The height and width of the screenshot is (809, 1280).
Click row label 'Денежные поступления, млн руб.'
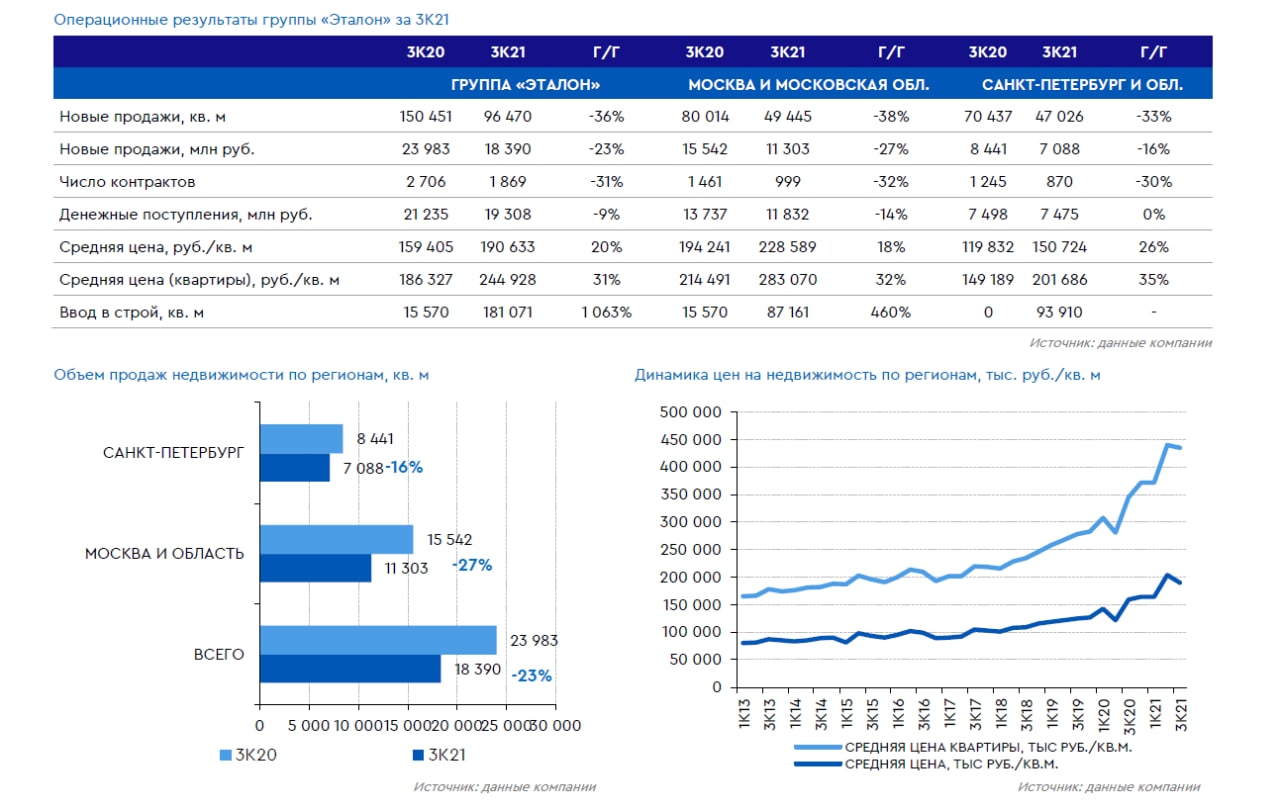pyautogui.click(x=186, y=214)
